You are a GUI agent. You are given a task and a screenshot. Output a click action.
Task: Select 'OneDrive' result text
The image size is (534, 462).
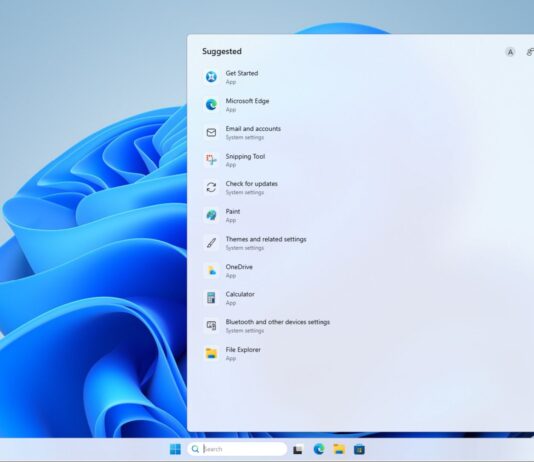pyautogui.click(x=239, y=267)
